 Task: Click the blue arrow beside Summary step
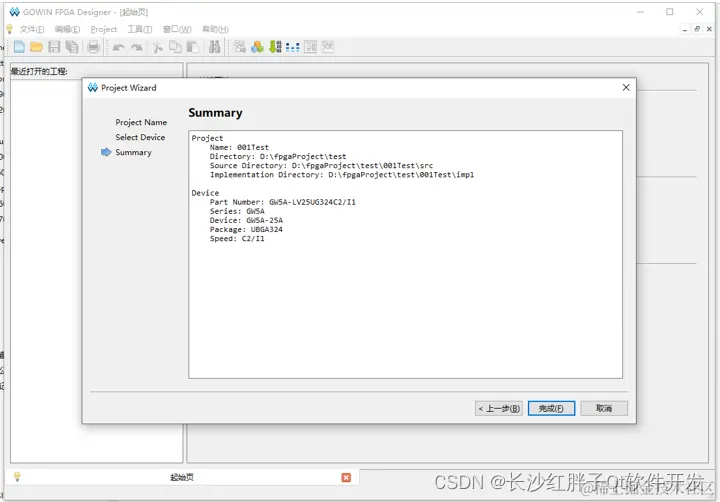tap(106, 152)
